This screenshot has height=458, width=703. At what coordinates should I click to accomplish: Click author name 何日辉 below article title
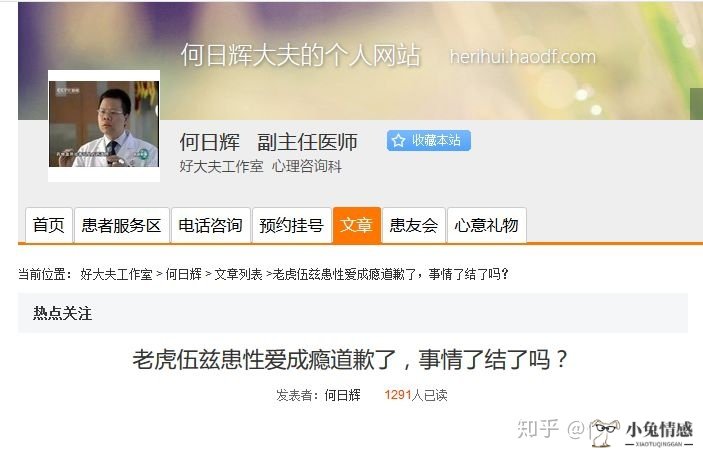343,395
